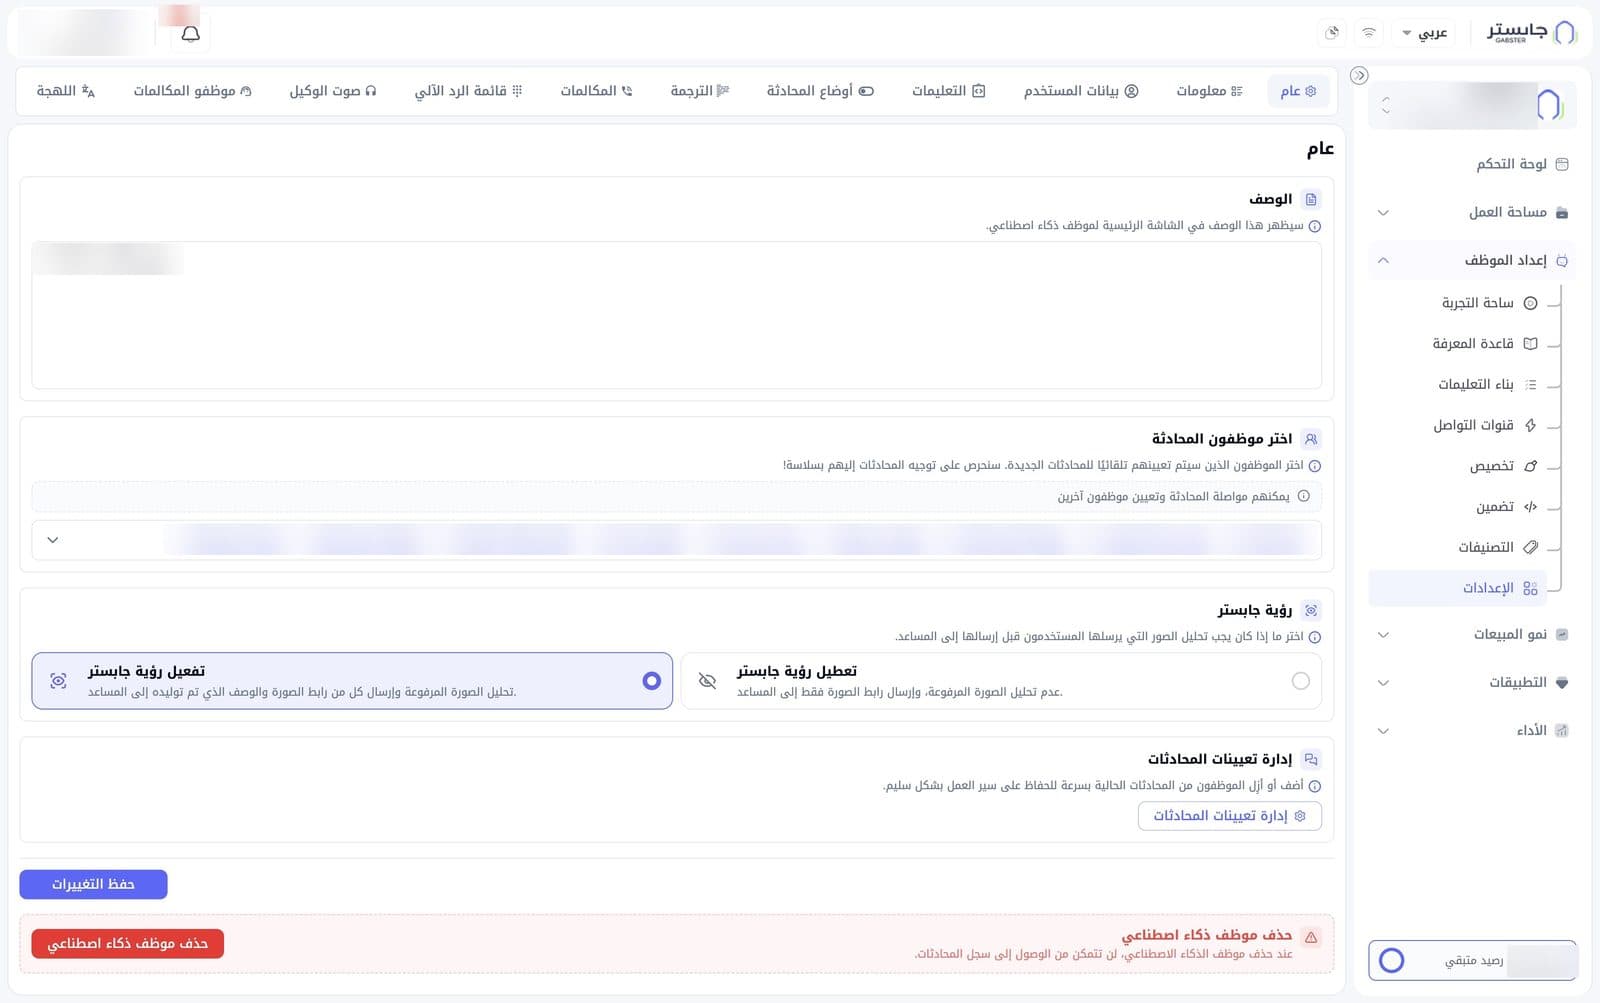
Task: Switch to the معلومات tab
Action: (x=1209, y=91)
